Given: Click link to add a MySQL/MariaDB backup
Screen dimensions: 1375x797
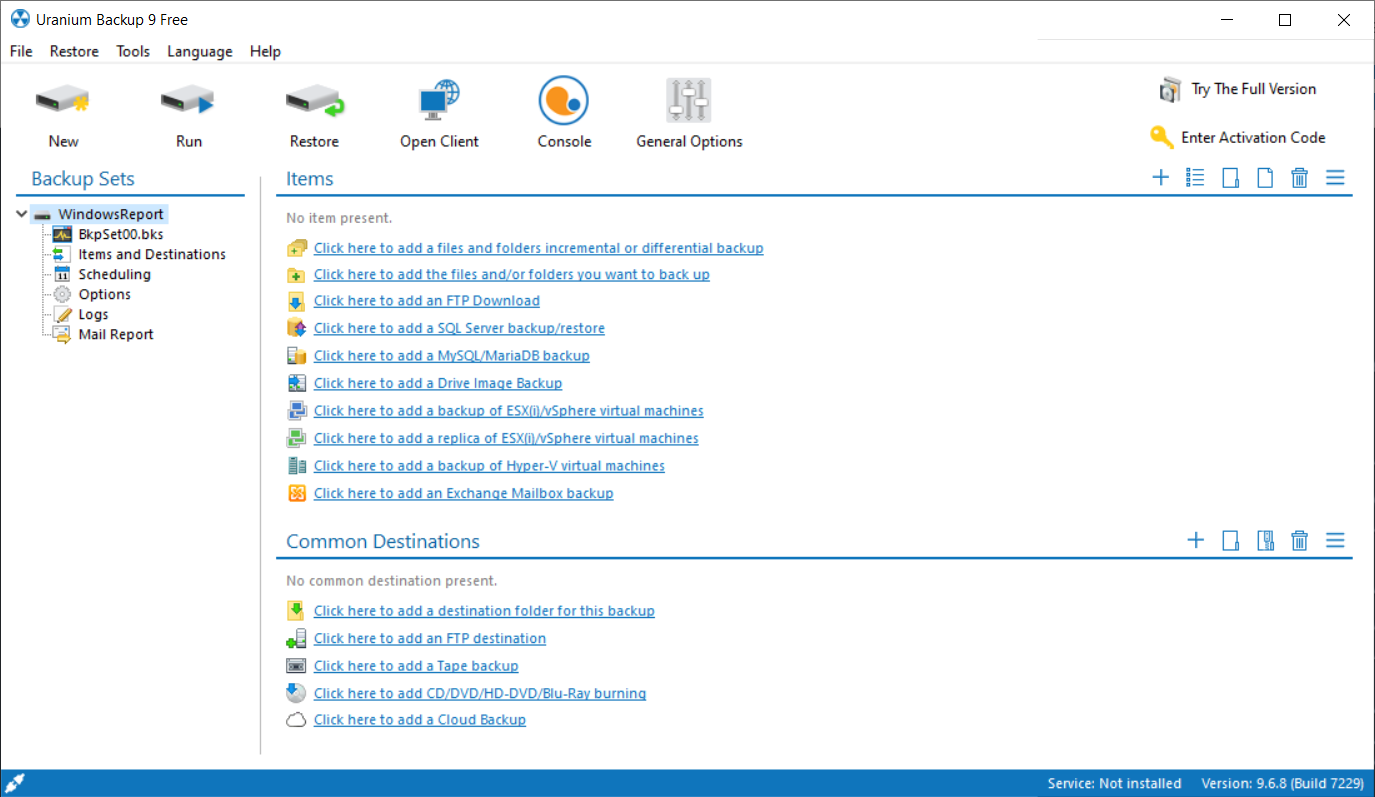Looking at the screenshot, I should pyautogui.click(x=451, y=356).
